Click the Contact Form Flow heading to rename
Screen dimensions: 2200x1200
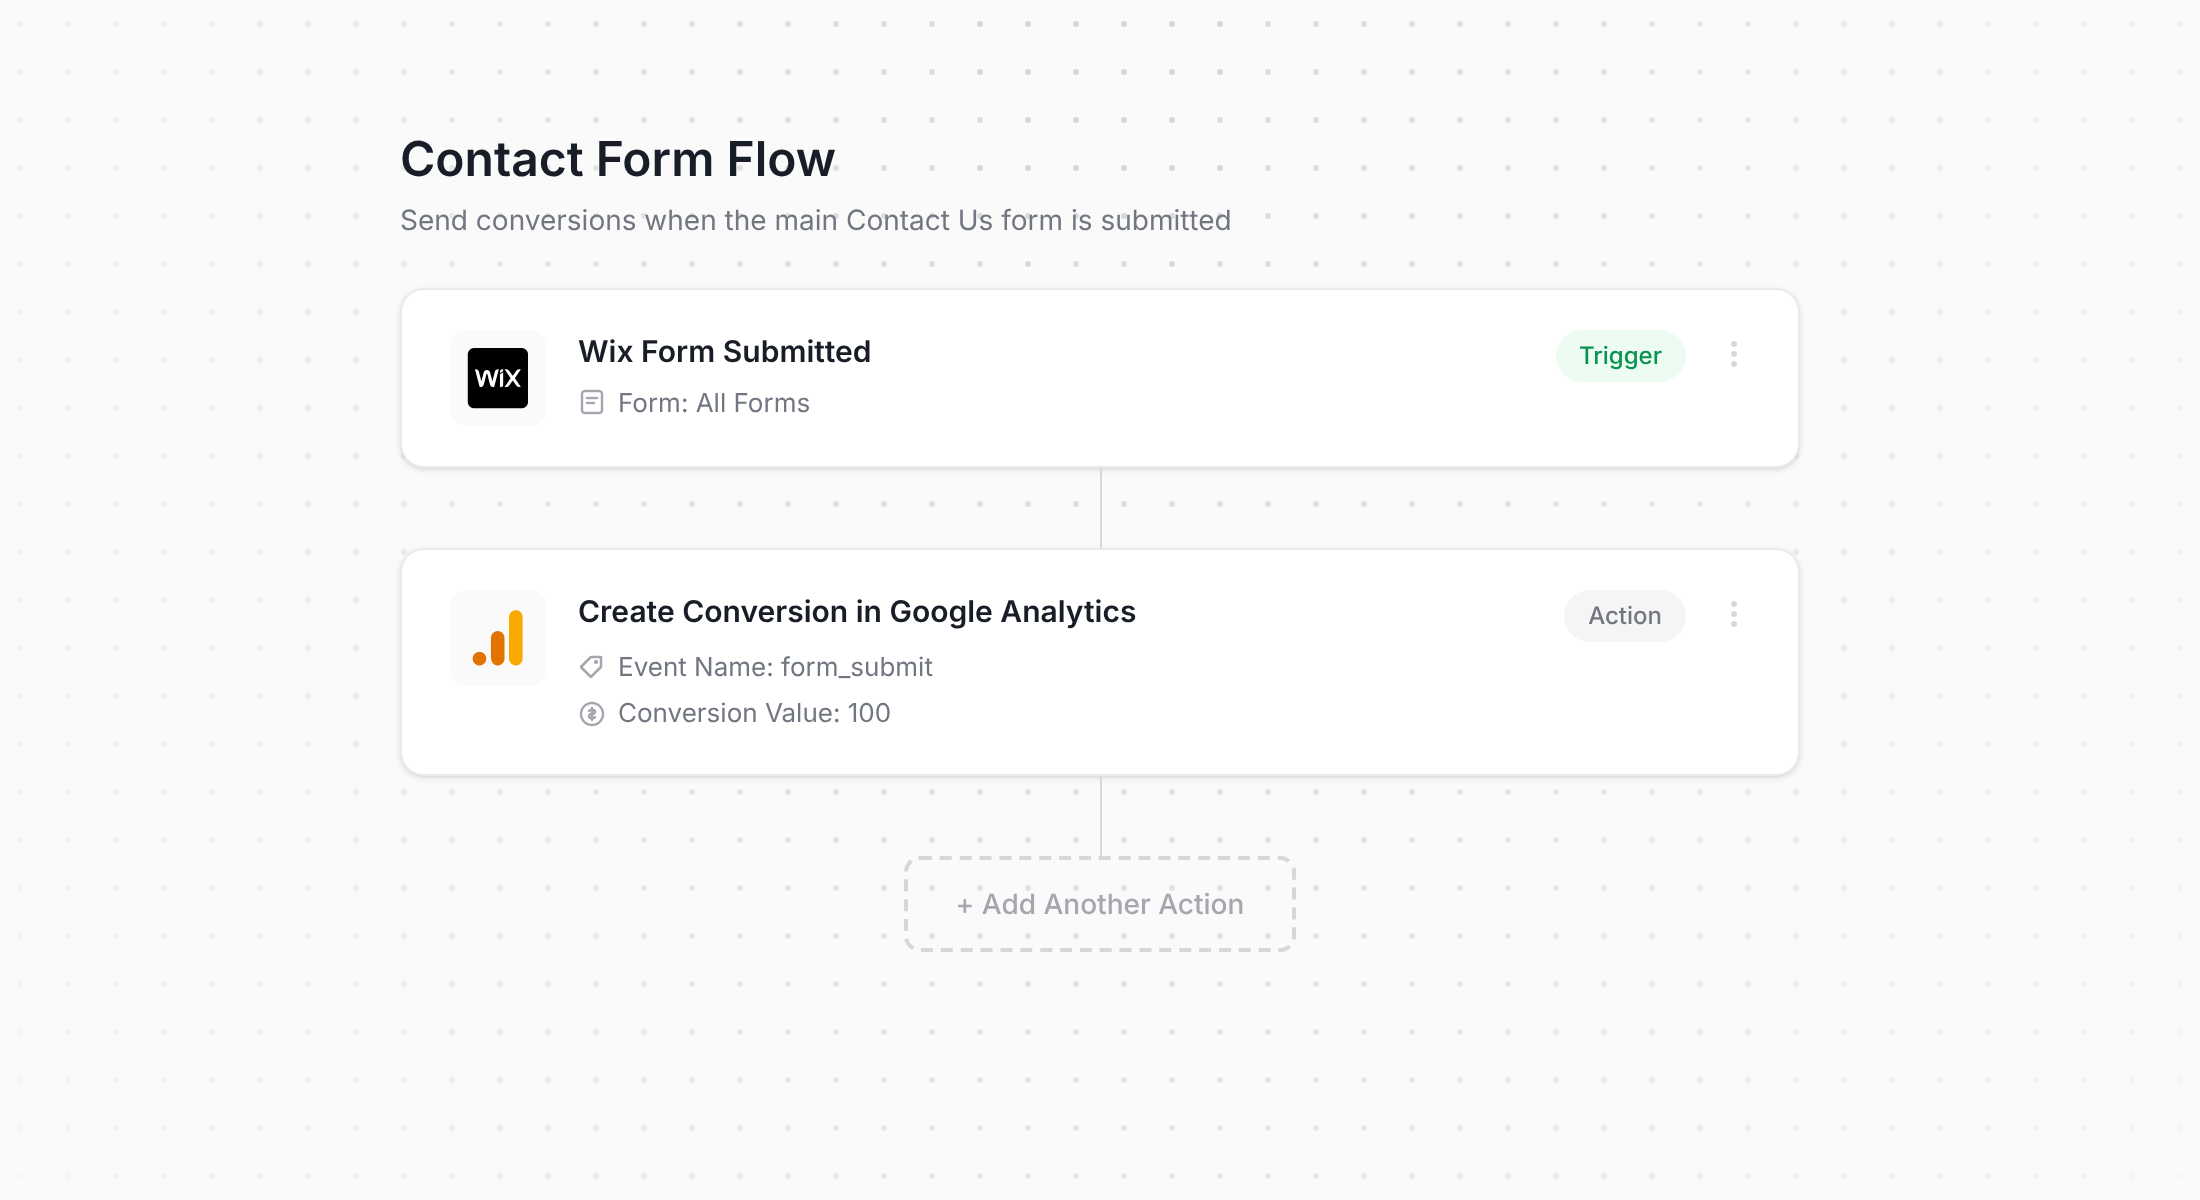617,158
